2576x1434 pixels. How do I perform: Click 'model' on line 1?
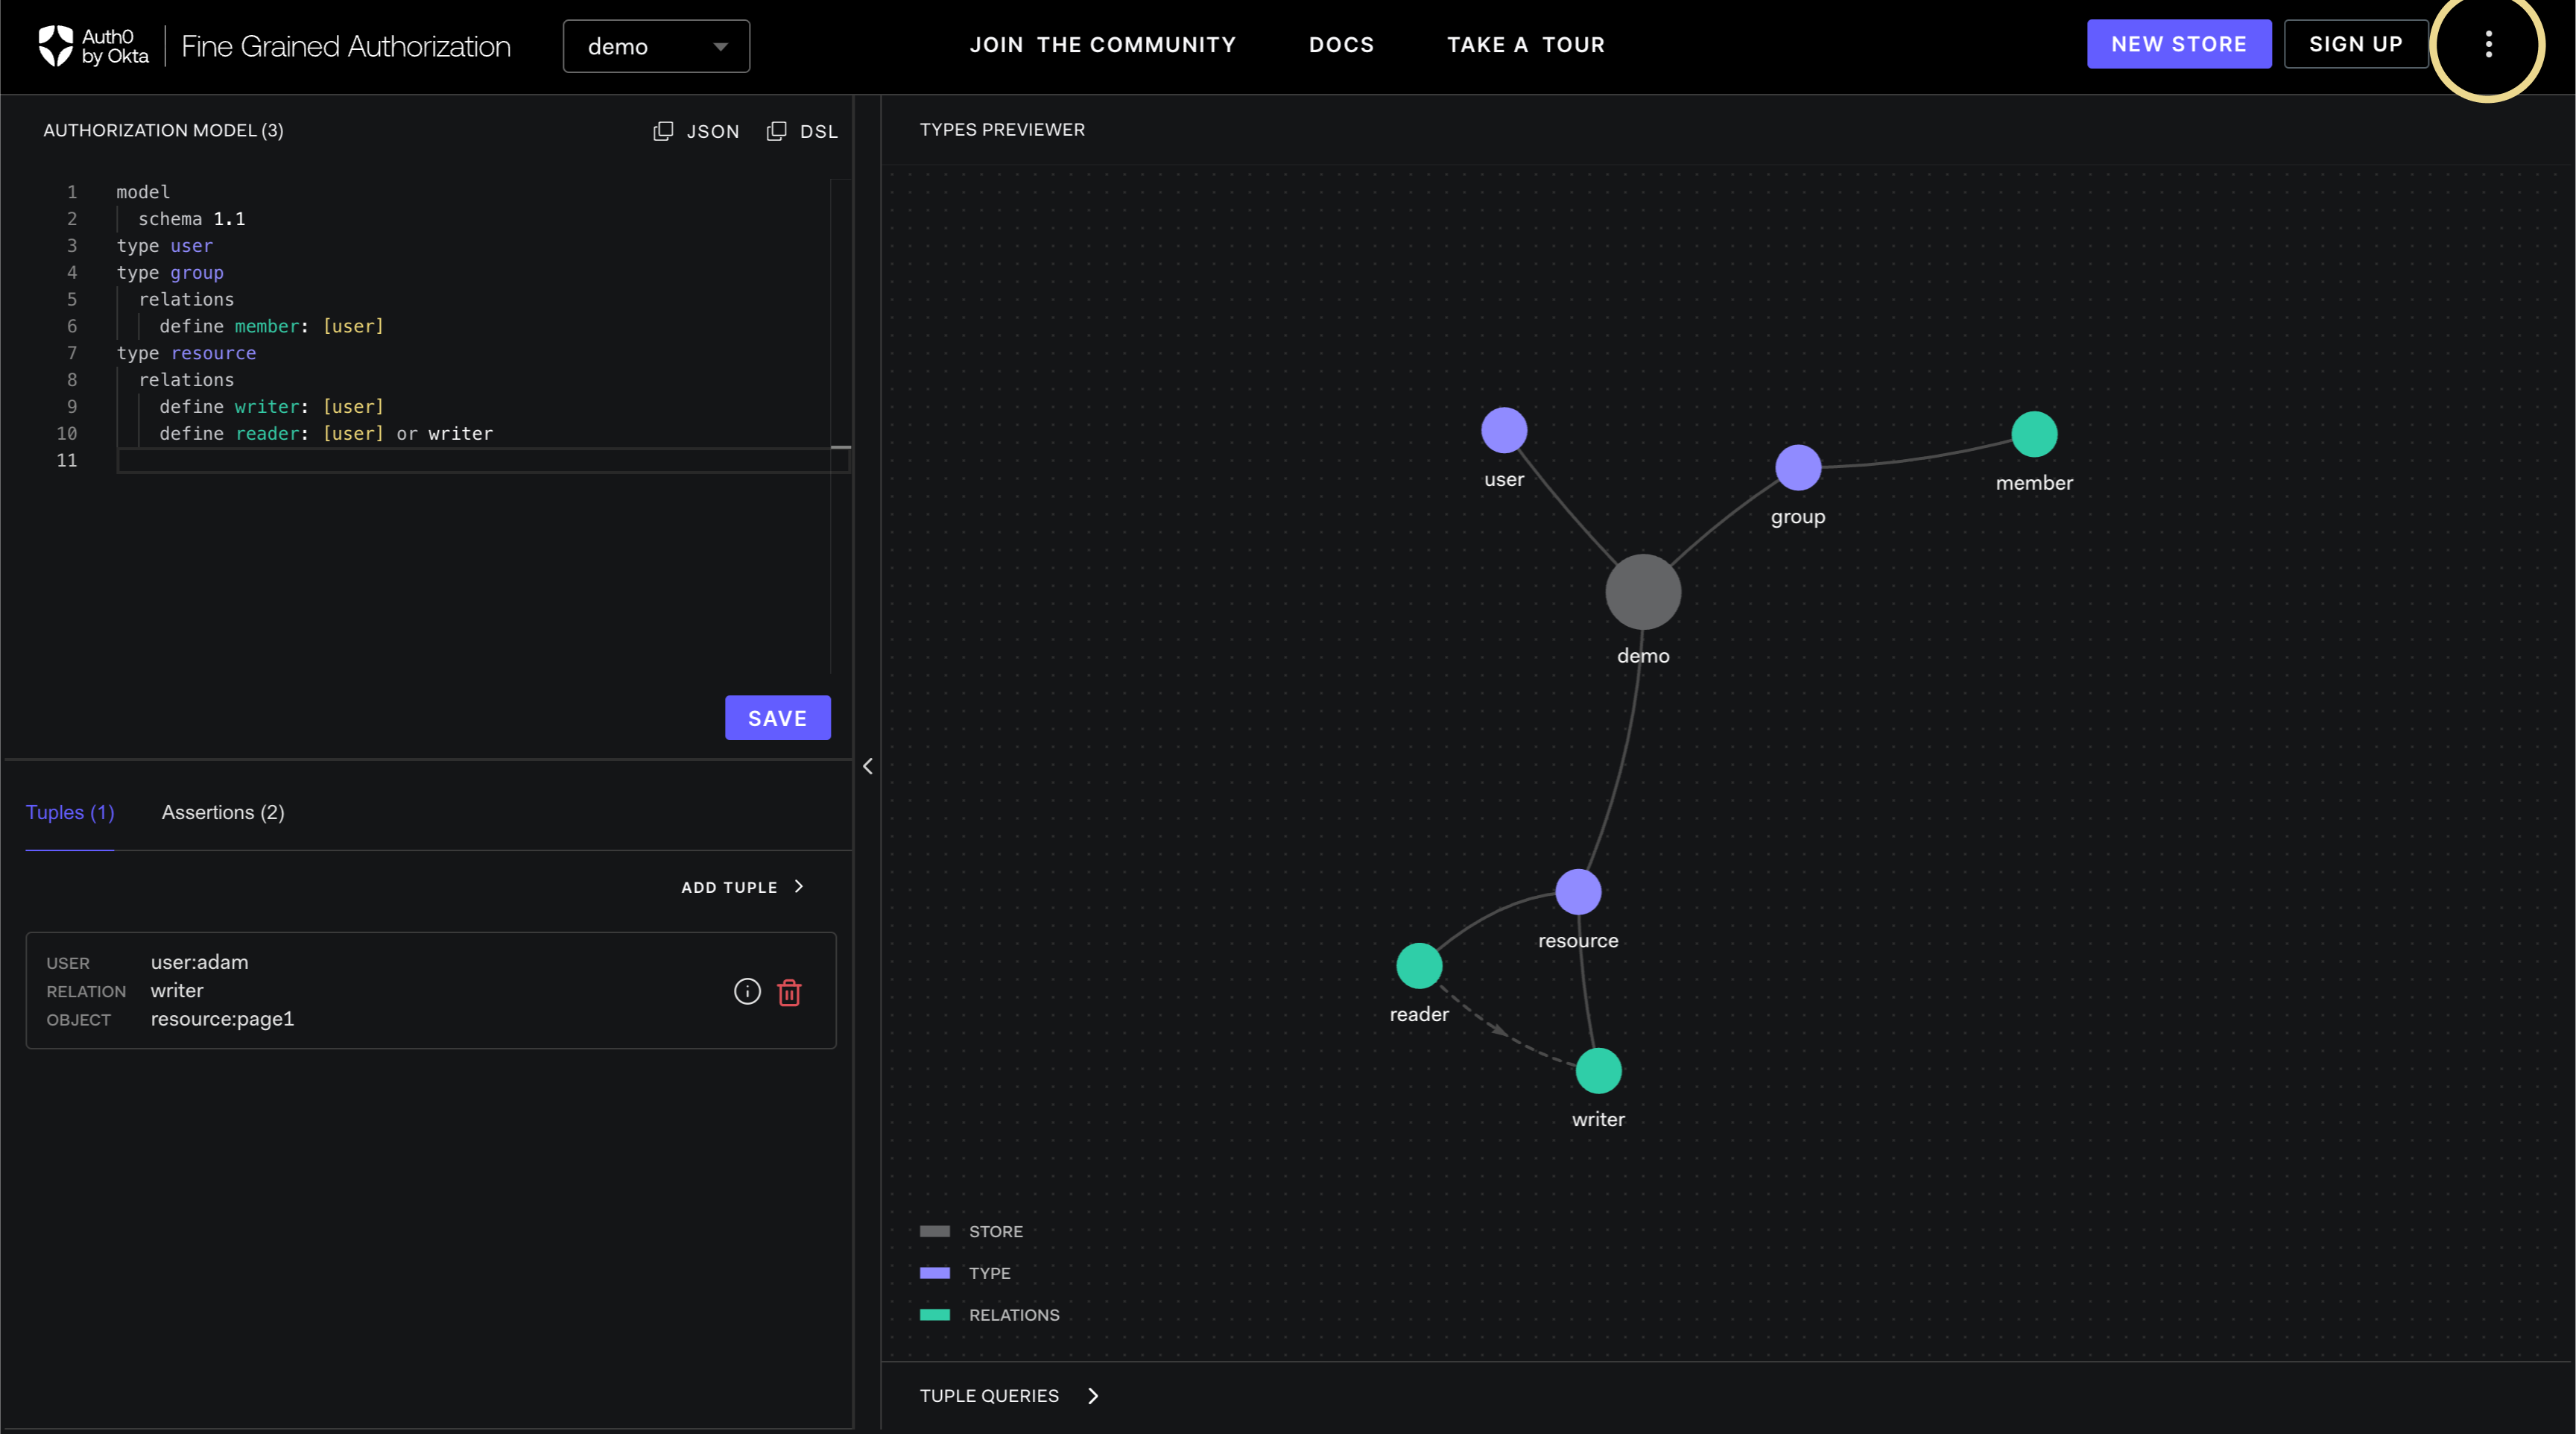click(143, 192)
